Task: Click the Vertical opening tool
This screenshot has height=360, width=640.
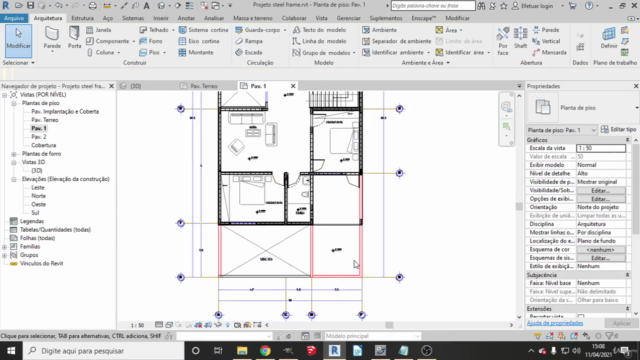Action: pos(546,41)
